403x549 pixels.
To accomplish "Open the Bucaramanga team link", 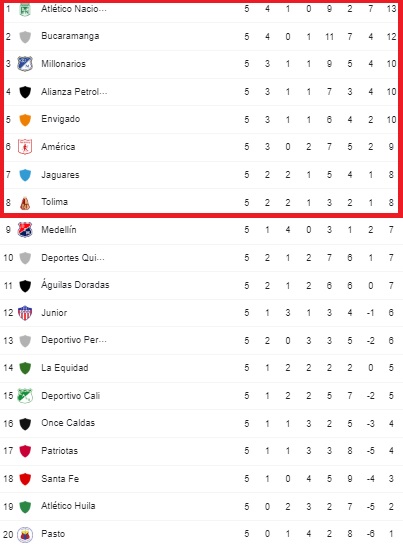I will 70,36.
